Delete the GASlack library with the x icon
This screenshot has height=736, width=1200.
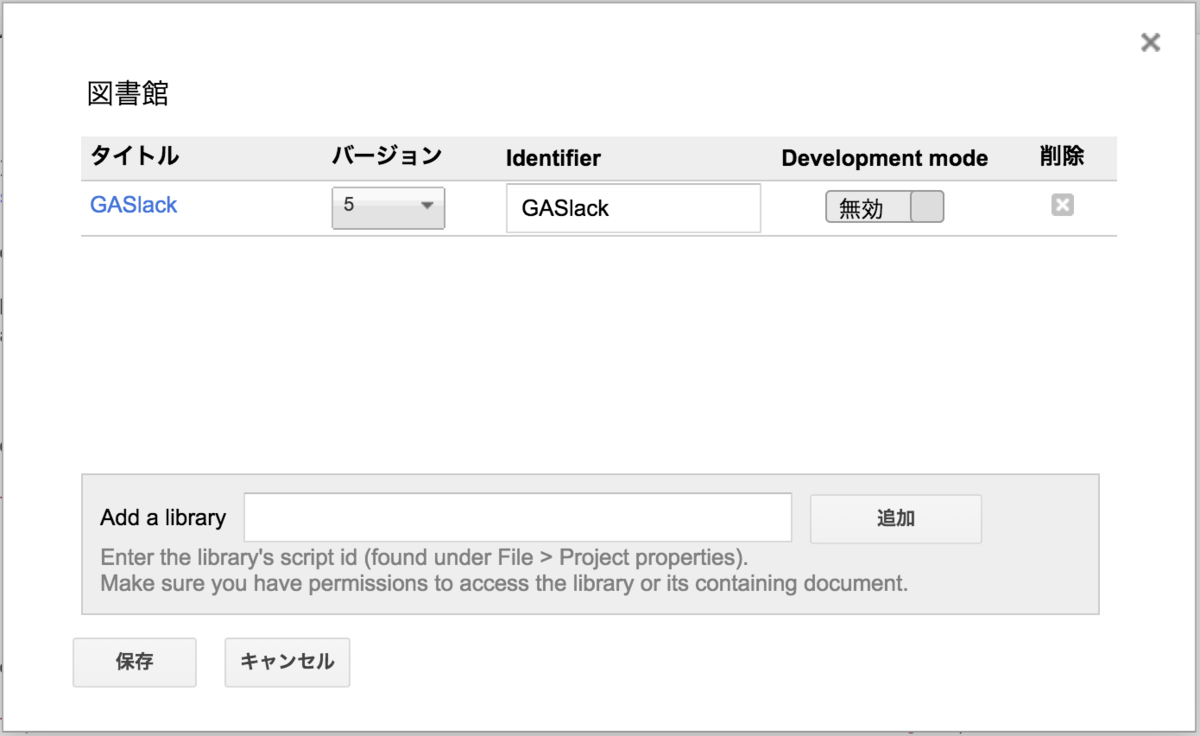(x=1062, y=205)
